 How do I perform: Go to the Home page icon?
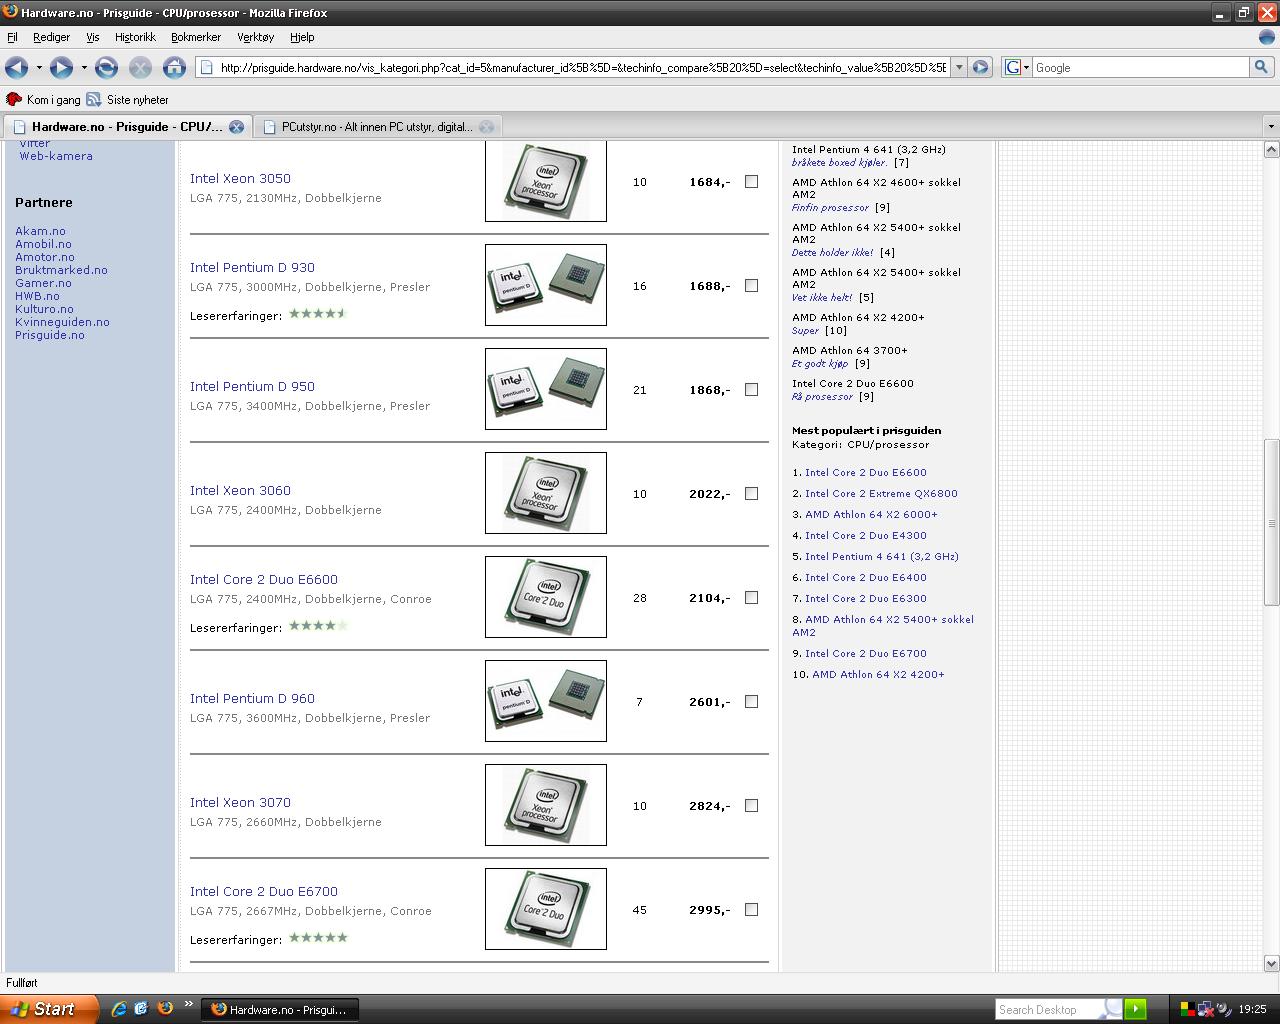[174, 67]
